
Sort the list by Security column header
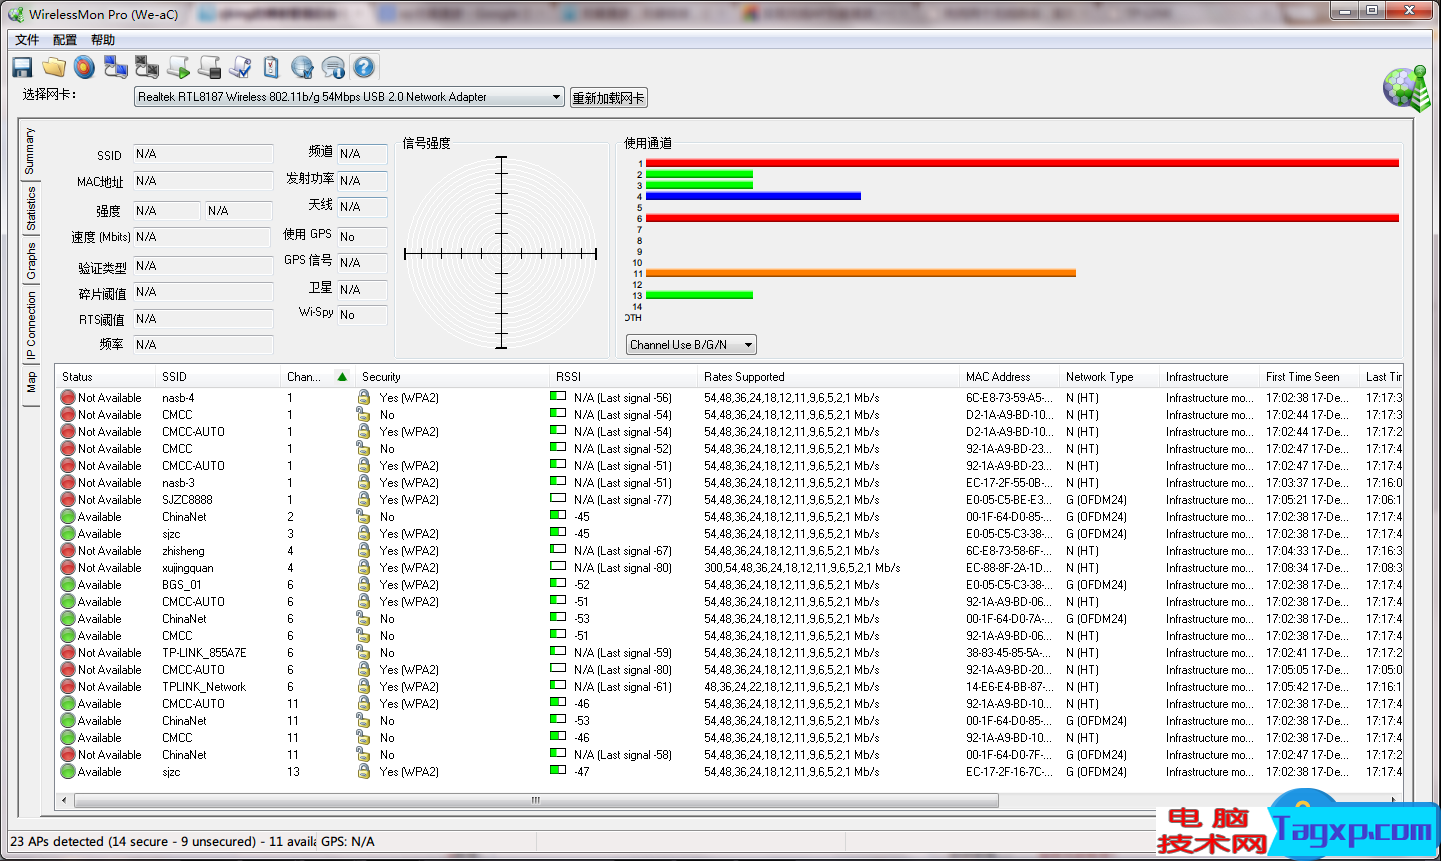click(453, 377)
